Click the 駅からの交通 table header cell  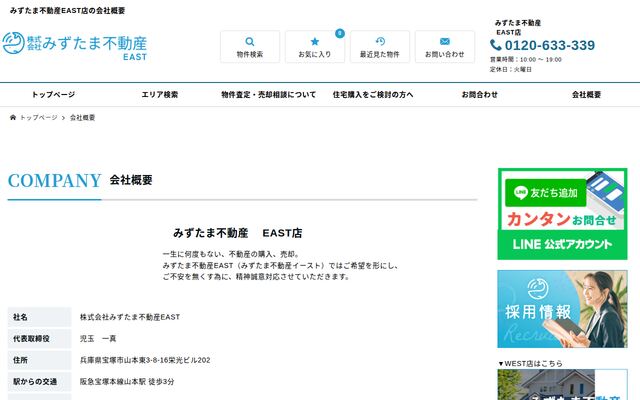pyautogui.click(x=39, y=382)
